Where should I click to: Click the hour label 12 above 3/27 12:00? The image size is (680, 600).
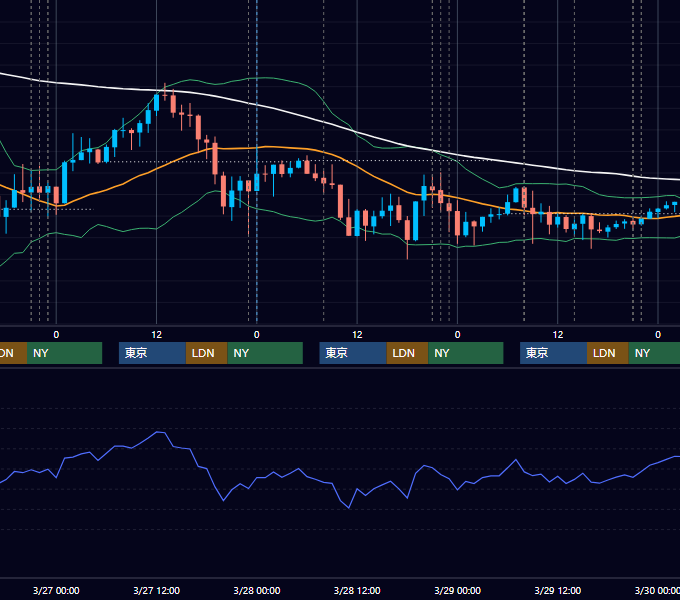tap(157, 335)
